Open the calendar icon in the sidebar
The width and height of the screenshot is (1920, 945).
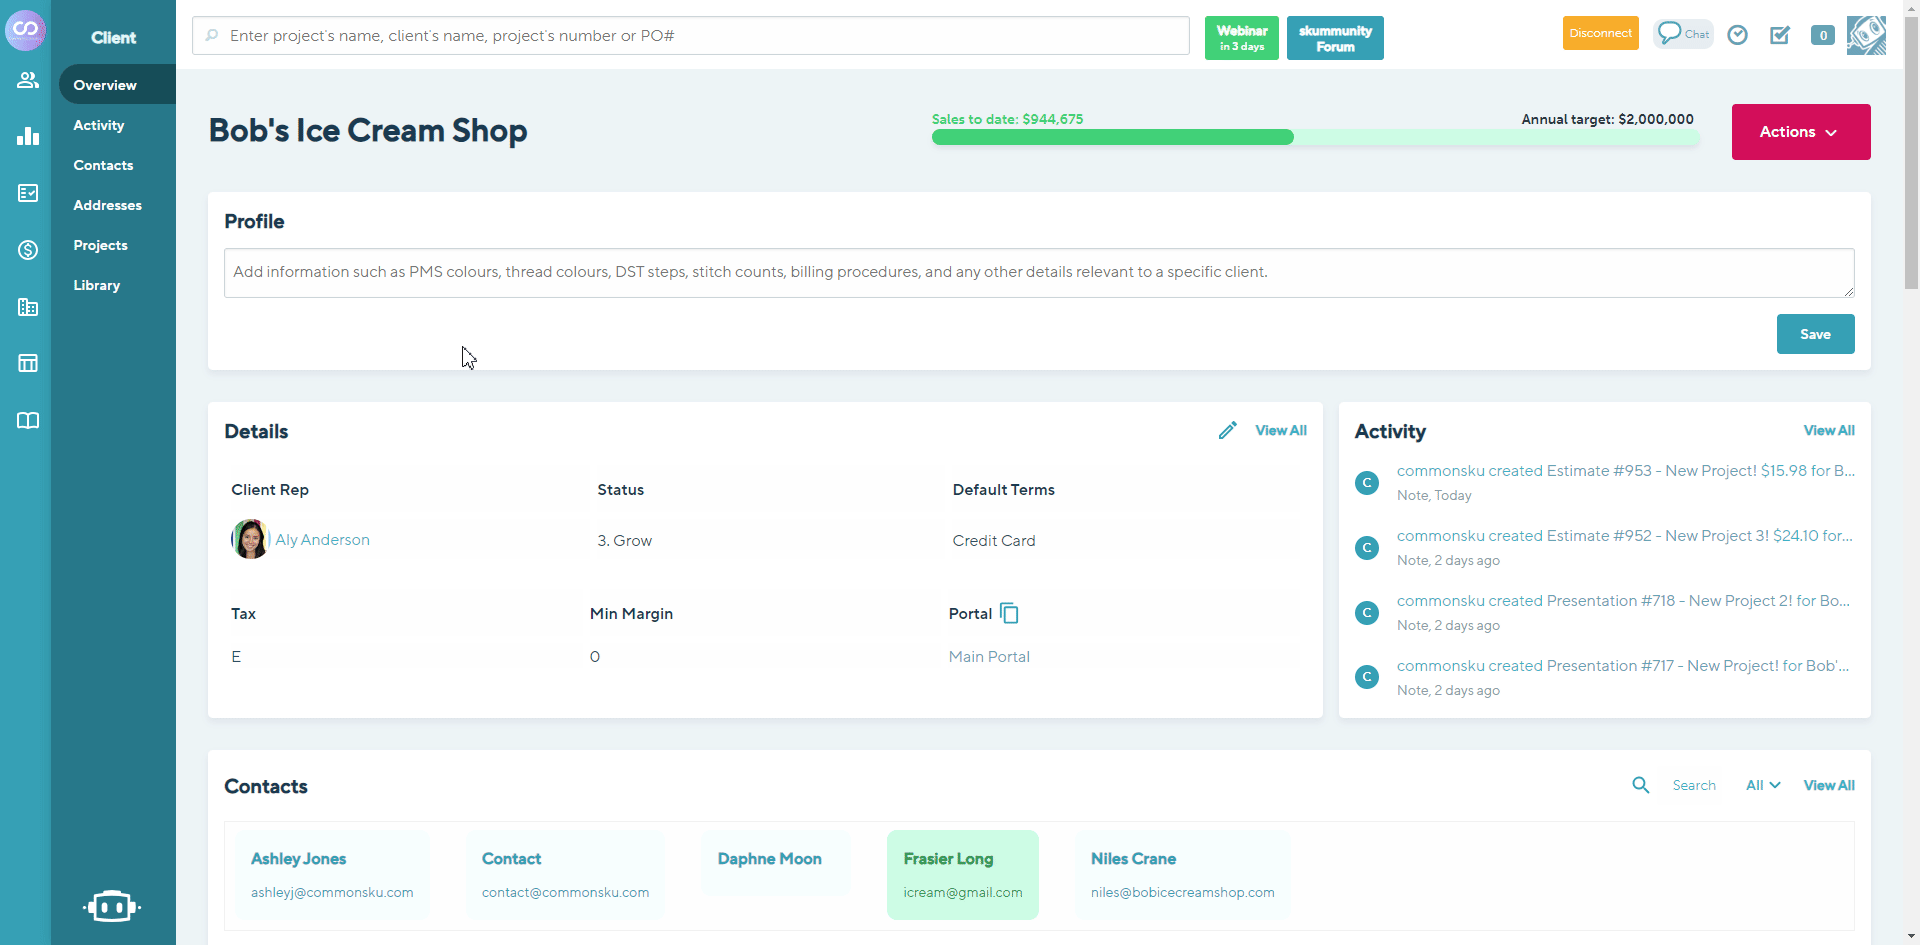pos(27,363)
